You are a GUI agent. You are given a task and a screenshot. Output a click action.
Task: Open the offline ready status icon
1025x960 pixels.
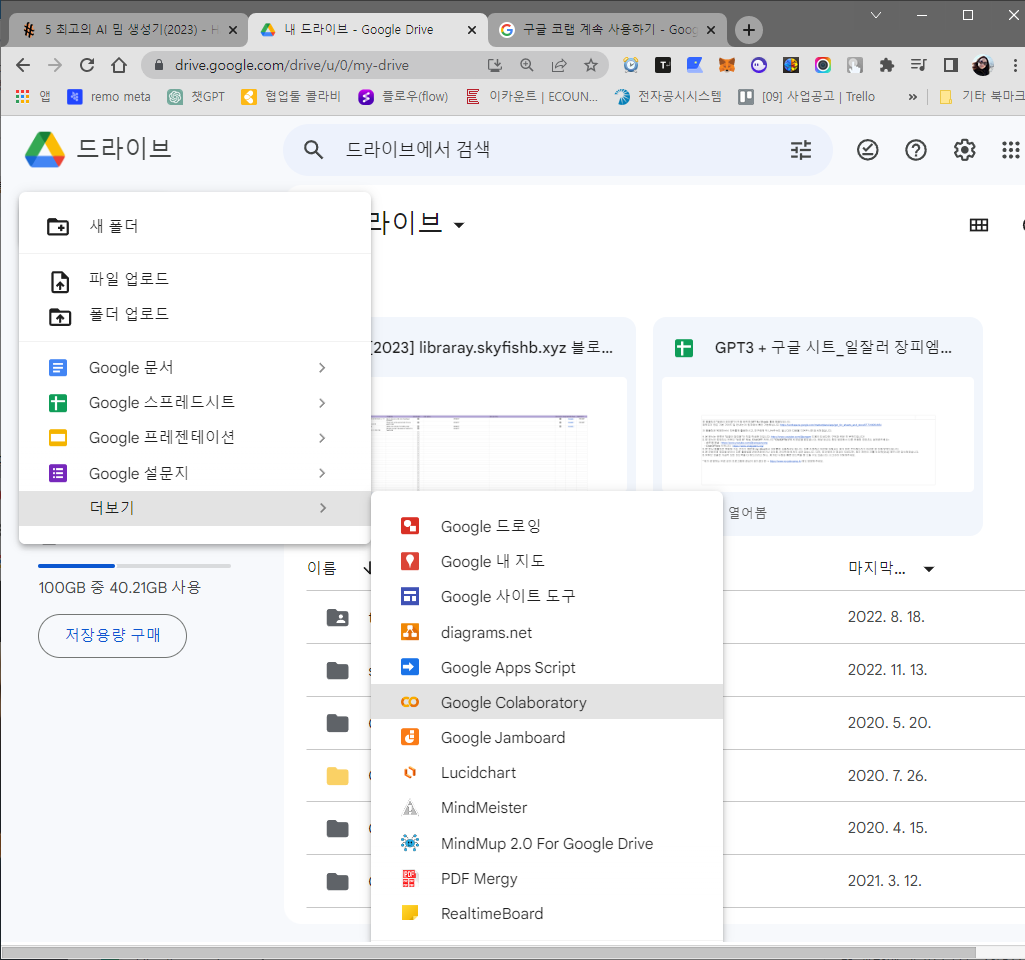[867, 150]
